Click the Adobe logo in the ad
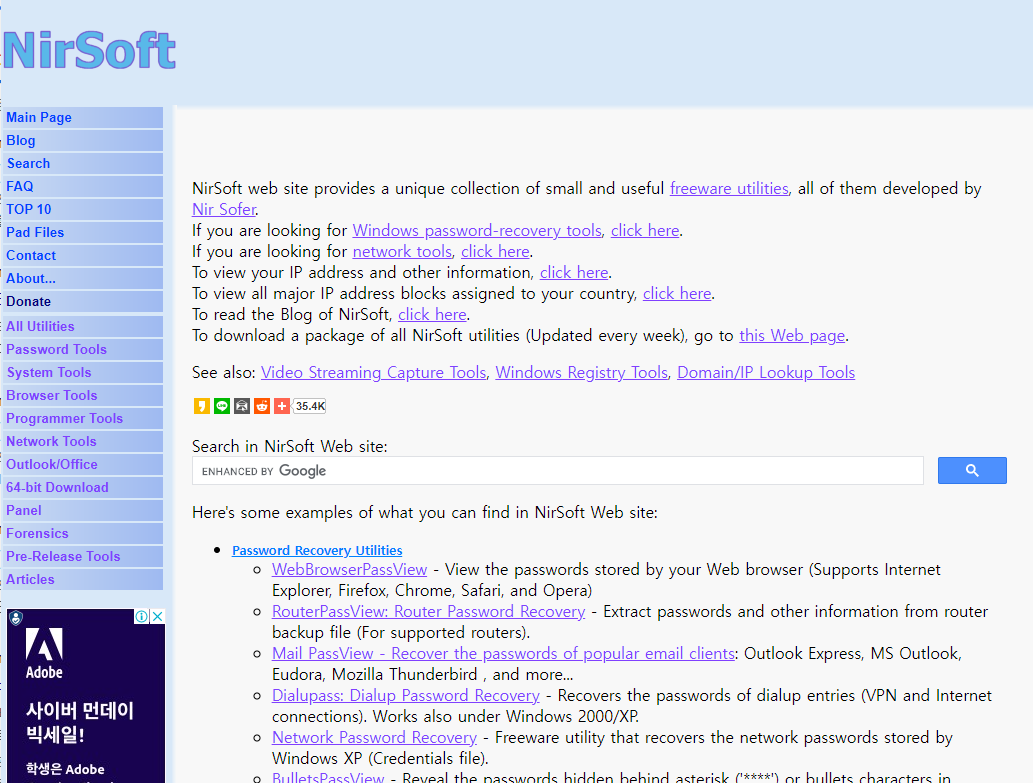 (x=44, y=652)
